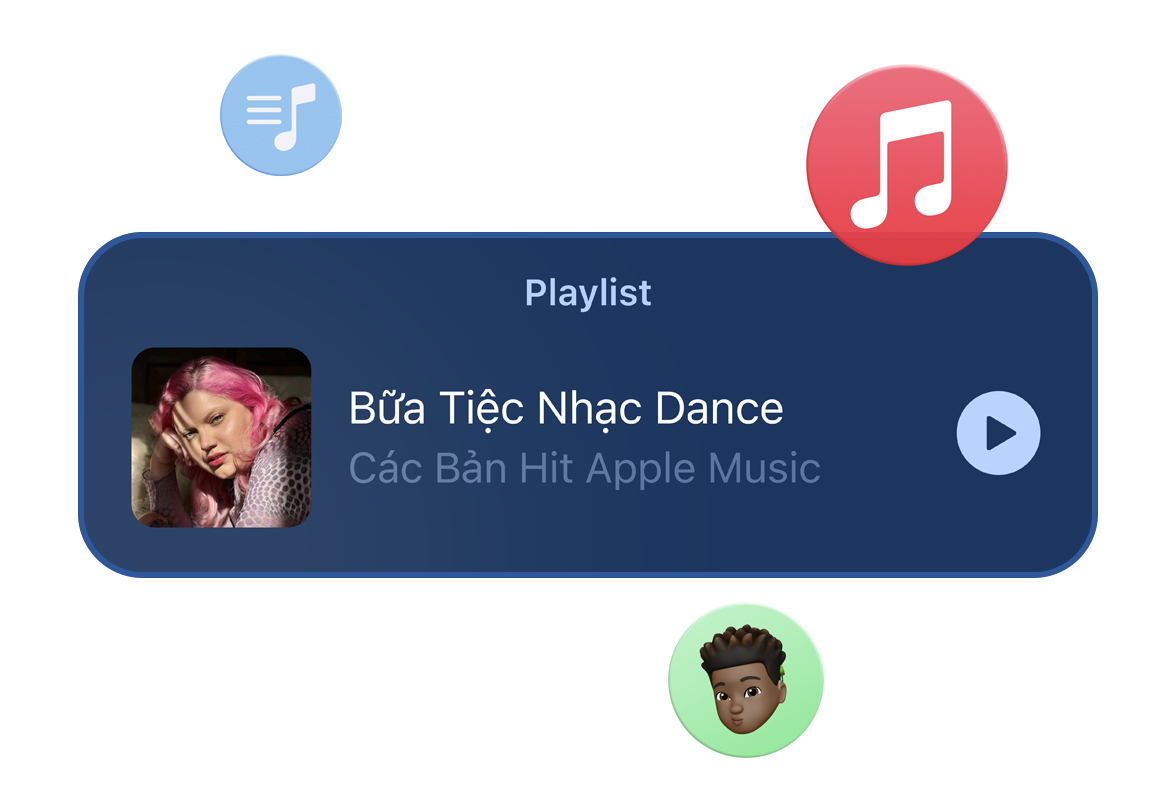Click the blue playlist queue icon
This screenshot has height=808, width=1176.
[x=280, y=116]
